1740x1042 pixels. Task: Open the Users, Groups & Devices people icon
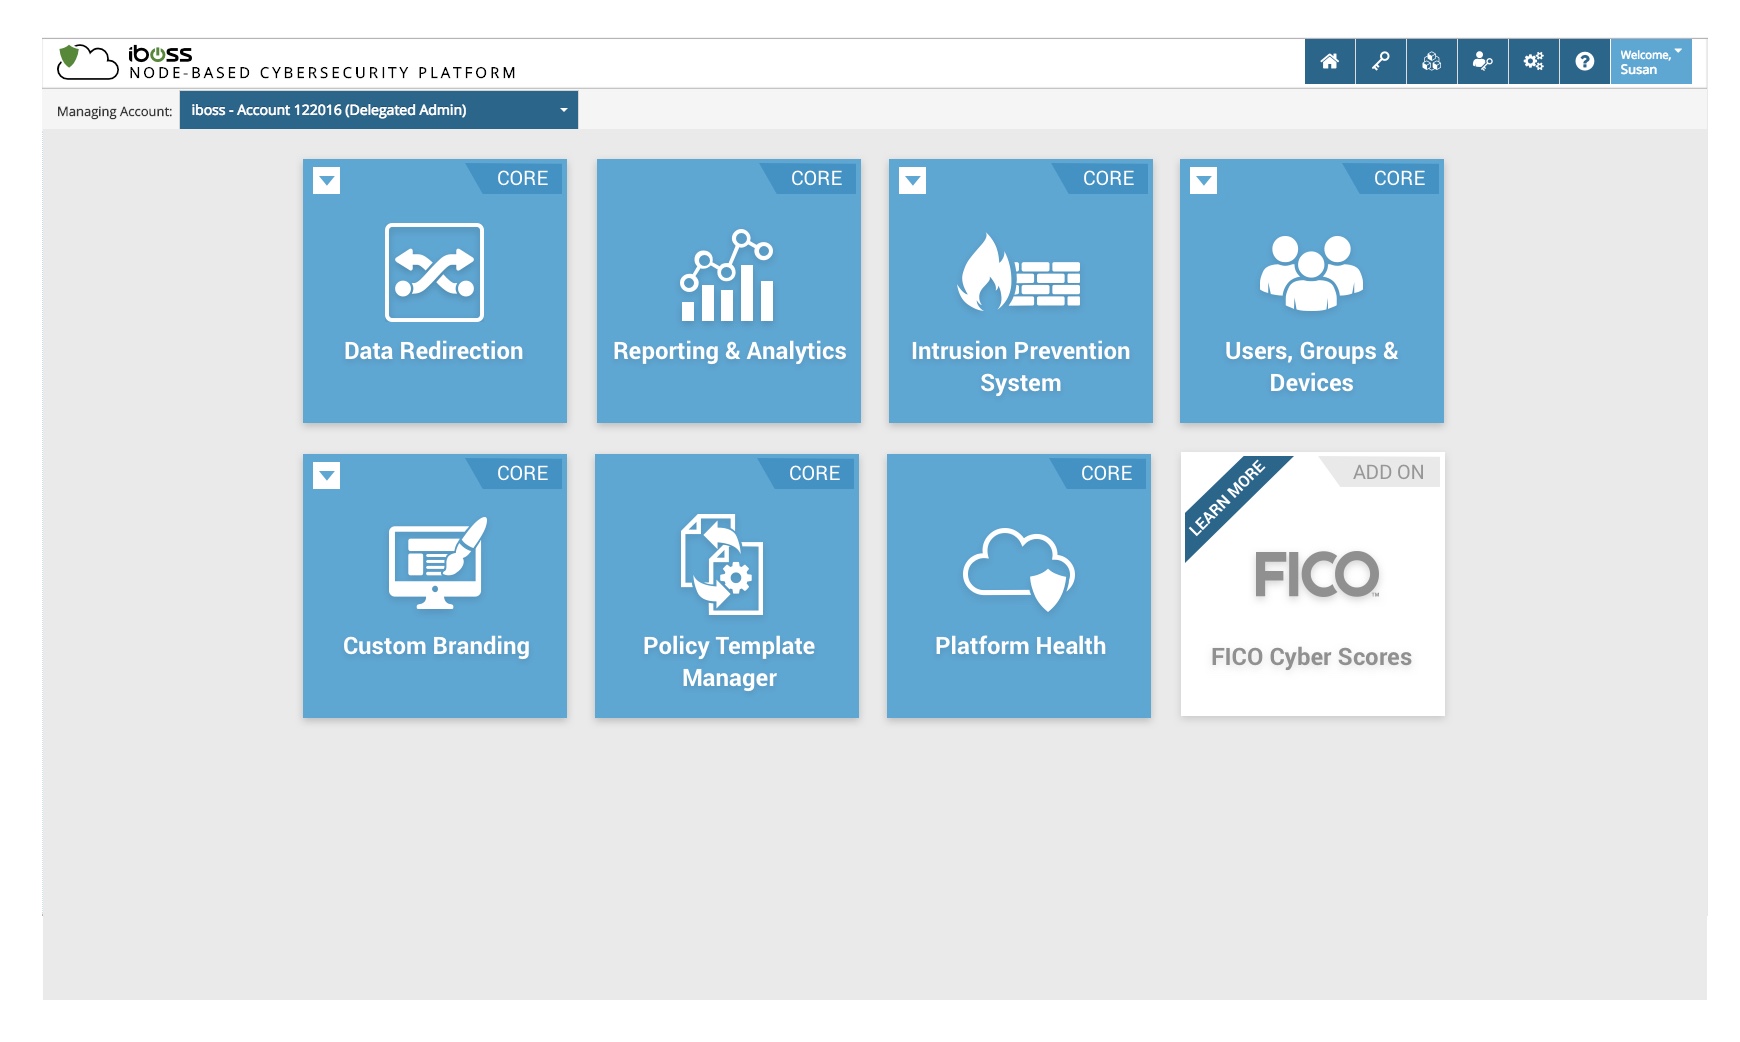pos(1311,273)
